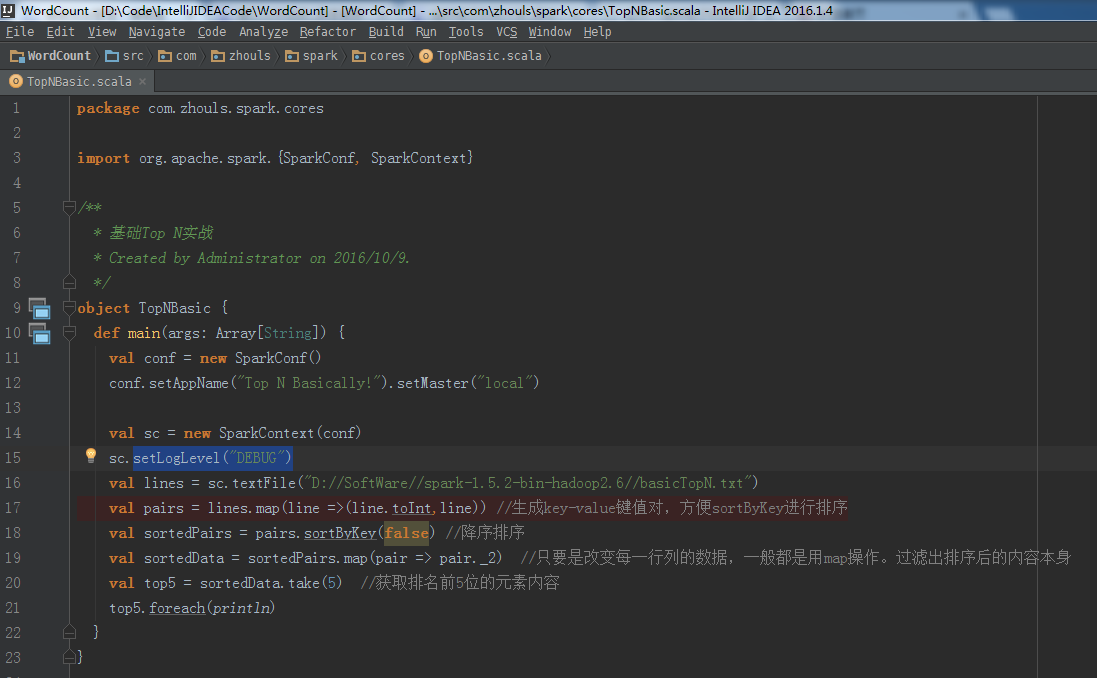Toggle the fold end marker at line 23
Image resolution: width=1097 pixels, height=678 pixels.
[x=69, y=656]
